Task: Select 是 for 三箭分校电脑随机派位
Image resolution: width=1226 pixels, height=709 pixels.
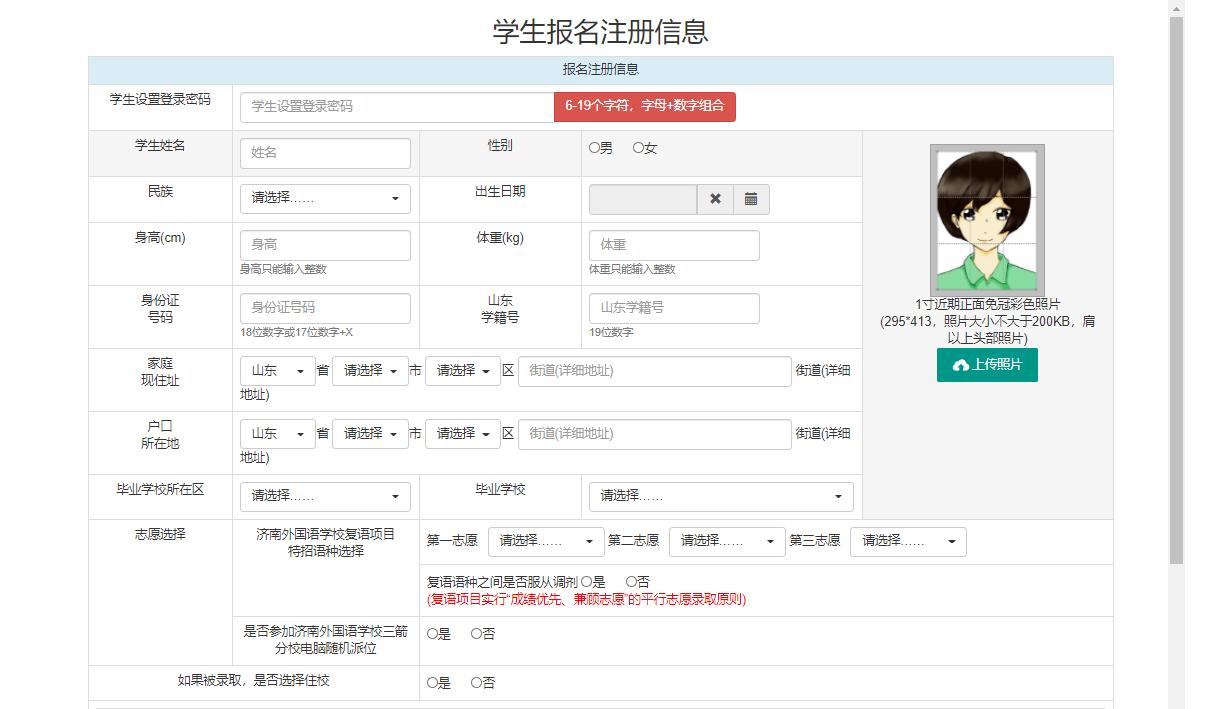Action: [432, 633]
